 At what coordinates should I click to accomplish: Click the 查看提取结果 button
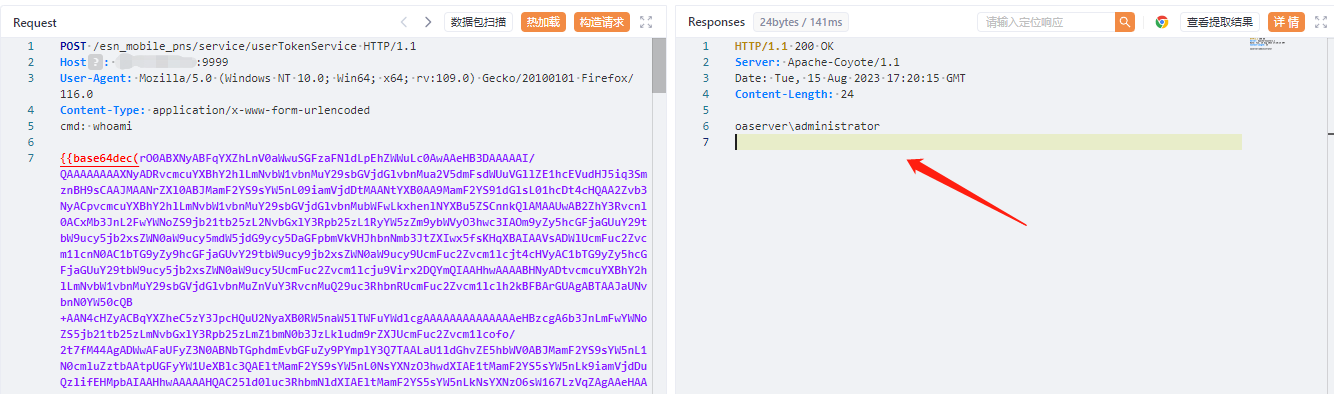1219,22
